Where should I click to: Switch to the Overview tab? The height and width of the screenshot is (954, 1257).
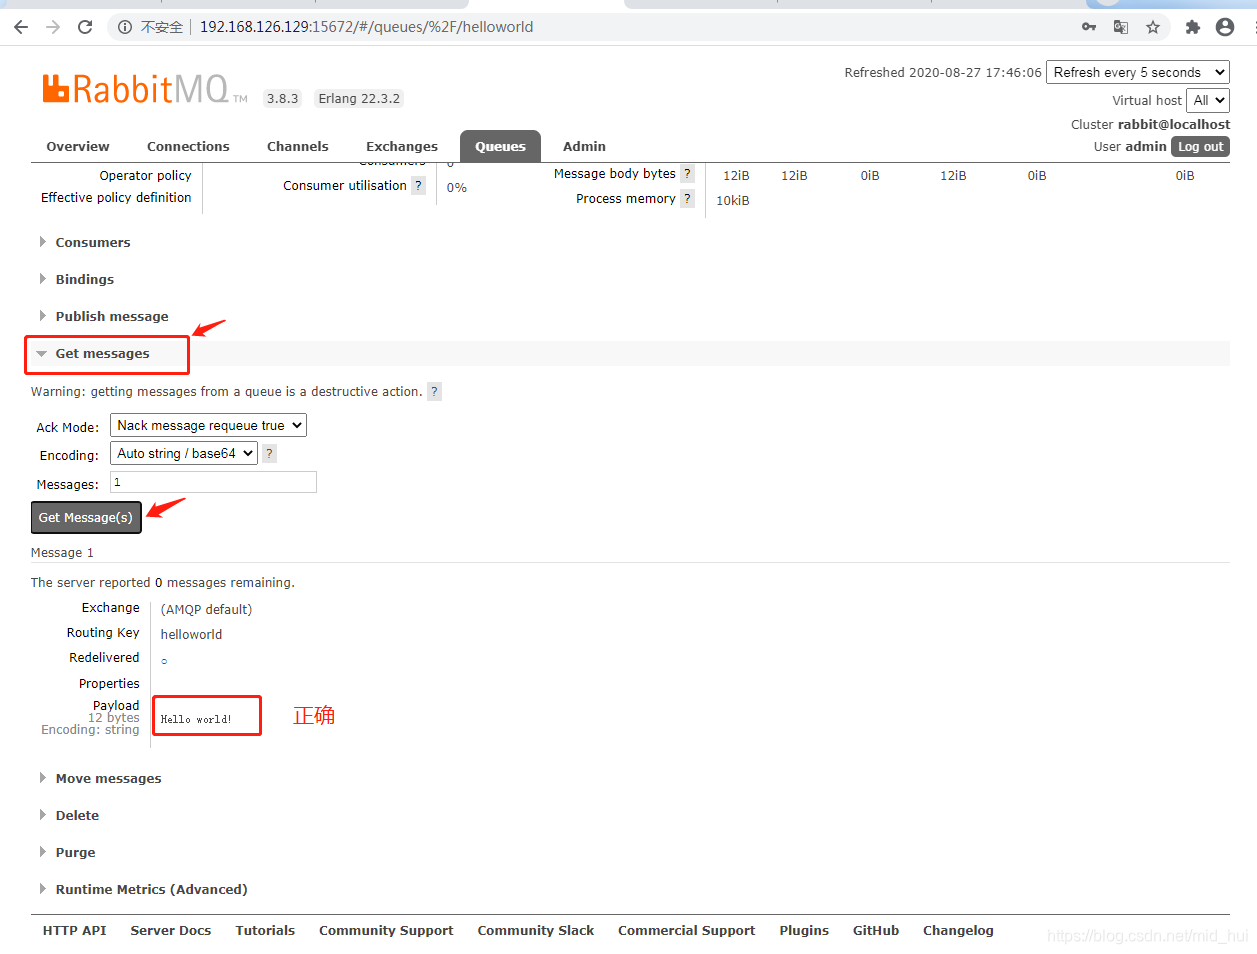(x=78, y=146)
